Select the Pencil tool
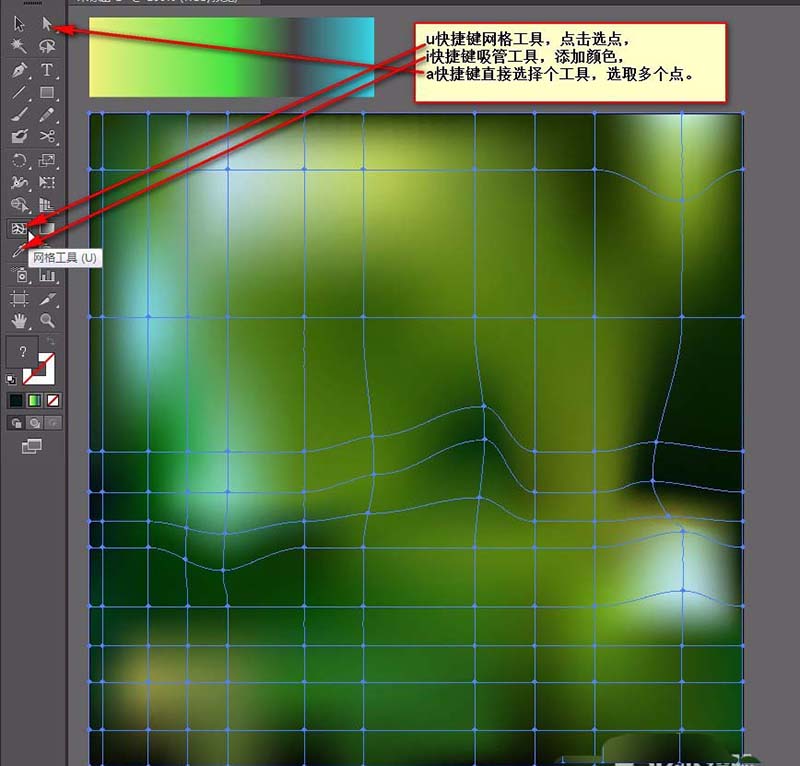The height and width of the screenshot is (766, 800). pyautogui.click(x=47, y=115)
